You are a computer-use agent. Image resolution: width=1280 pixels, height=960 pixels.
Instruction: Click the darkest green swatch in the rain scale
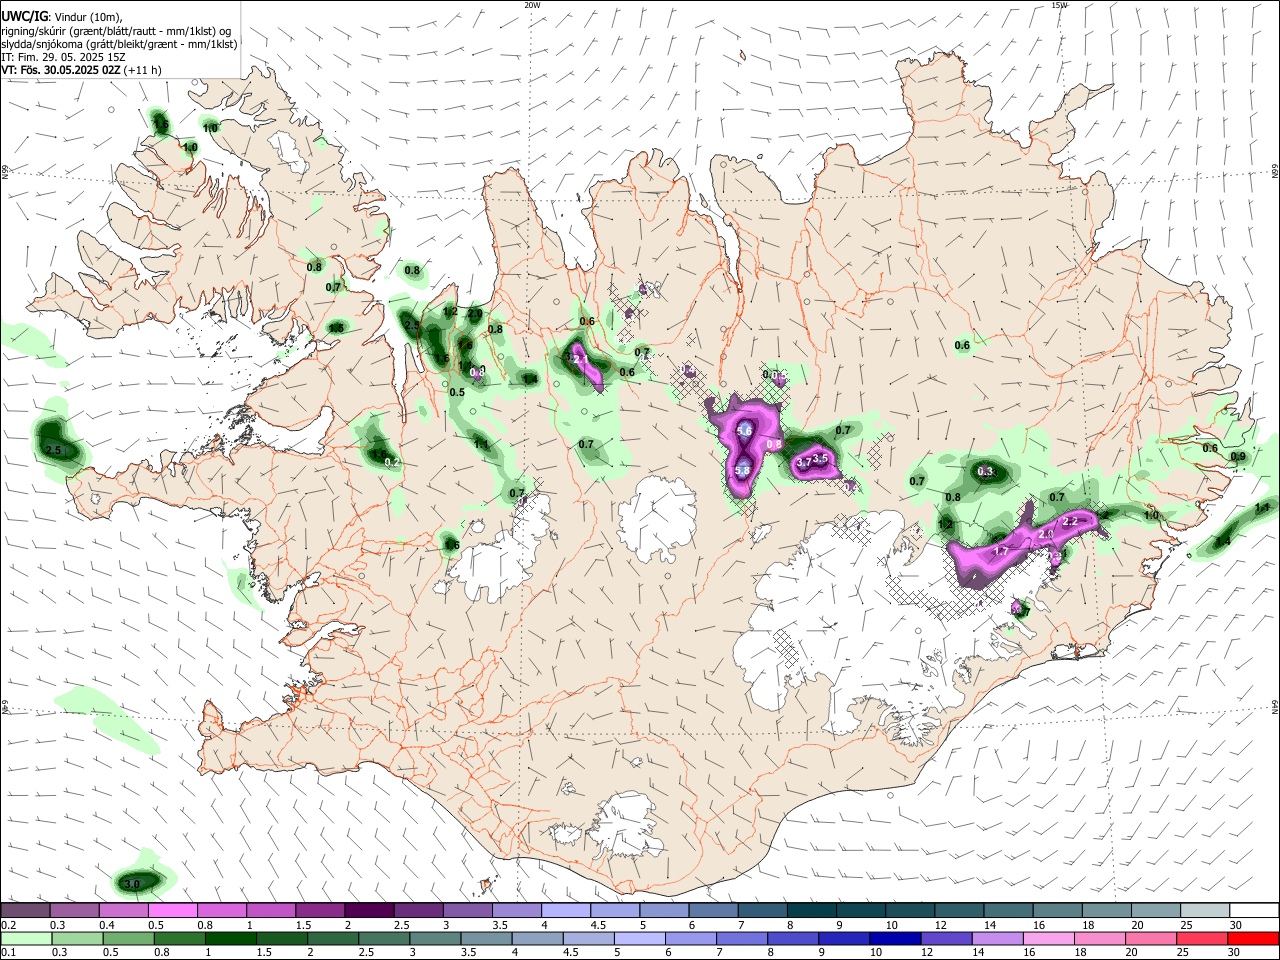(229, 939)
